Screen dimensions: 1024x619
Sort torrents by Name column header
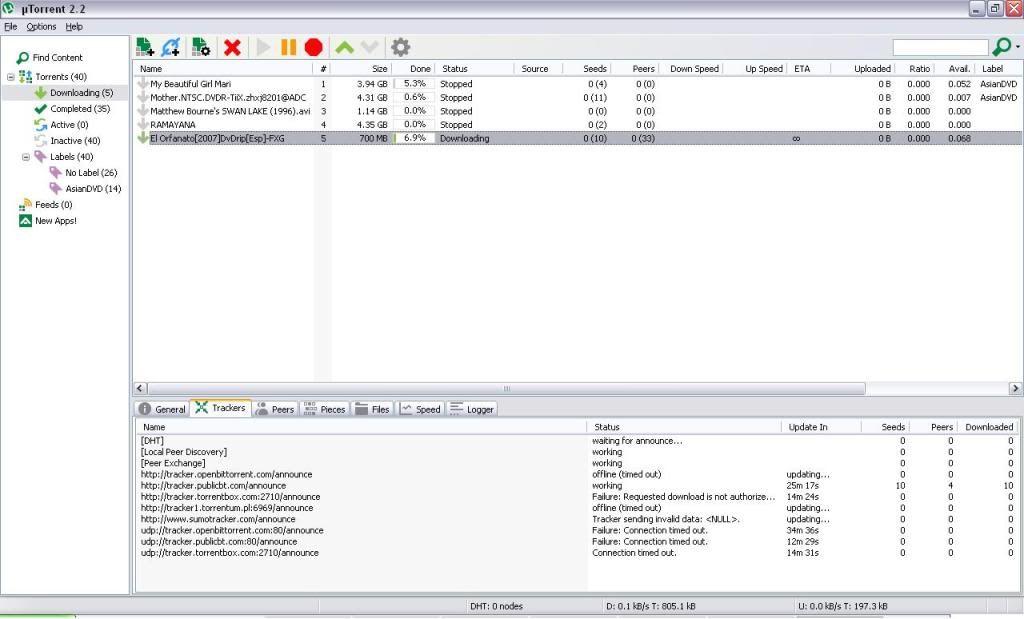point(223,69)
